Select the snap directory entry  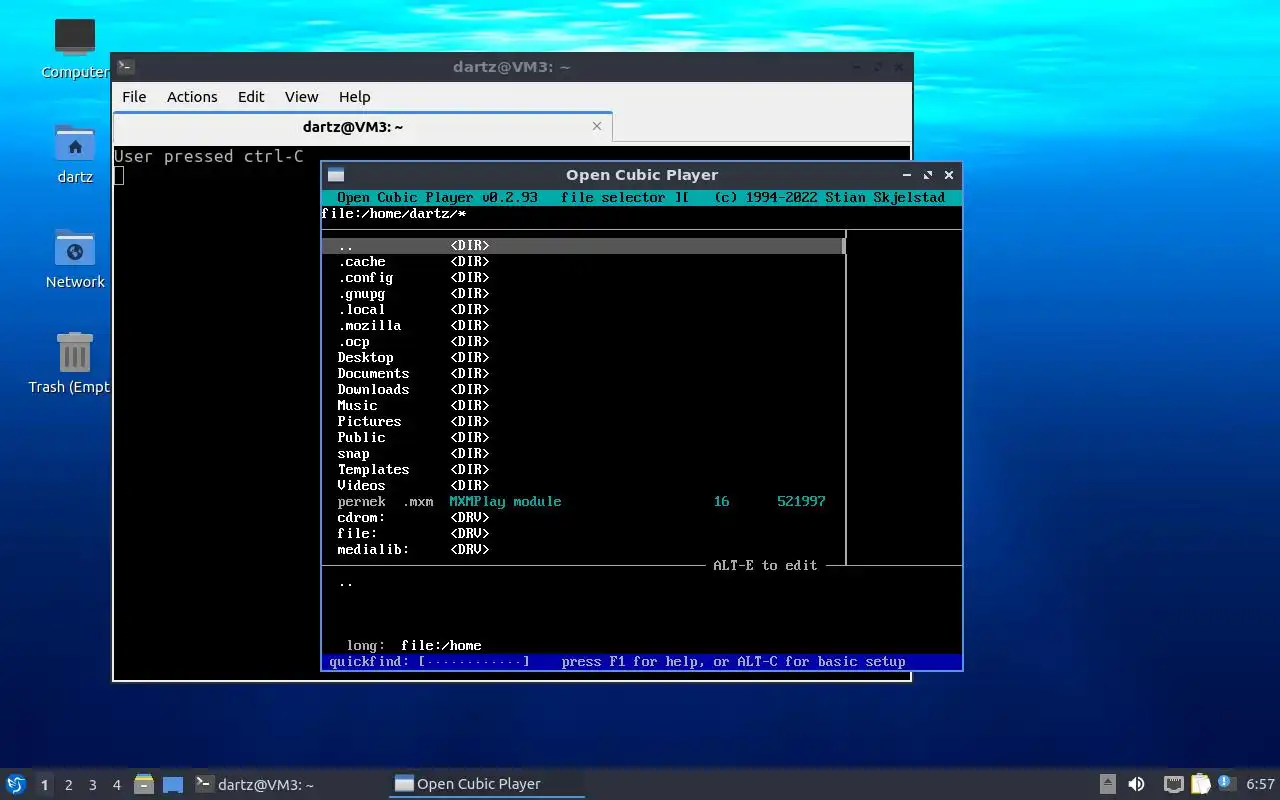583,454
